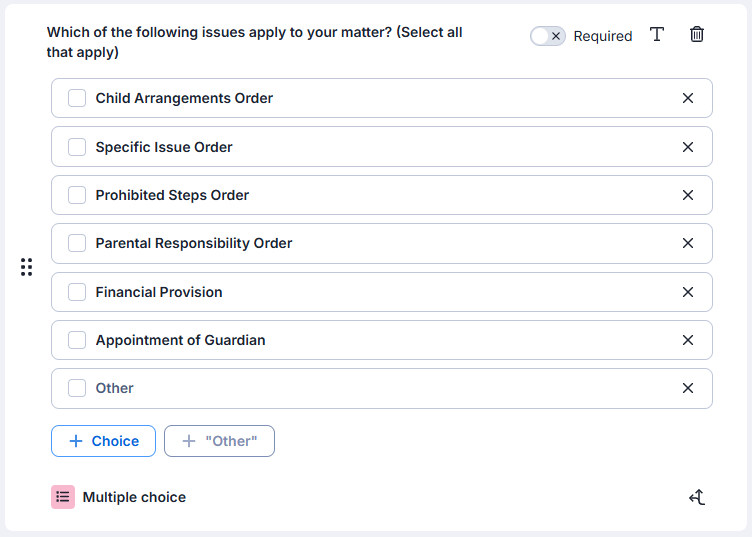
Task: Remove the Child Arrangements Order choice
Action: coord(688,98)
